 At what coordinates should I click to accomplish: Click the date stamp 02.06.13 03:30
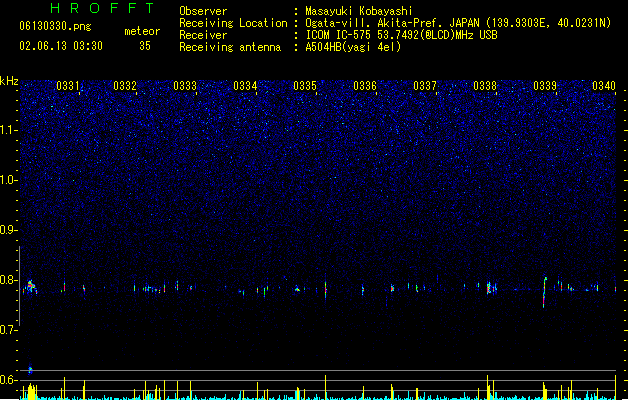tap(61, 46)
